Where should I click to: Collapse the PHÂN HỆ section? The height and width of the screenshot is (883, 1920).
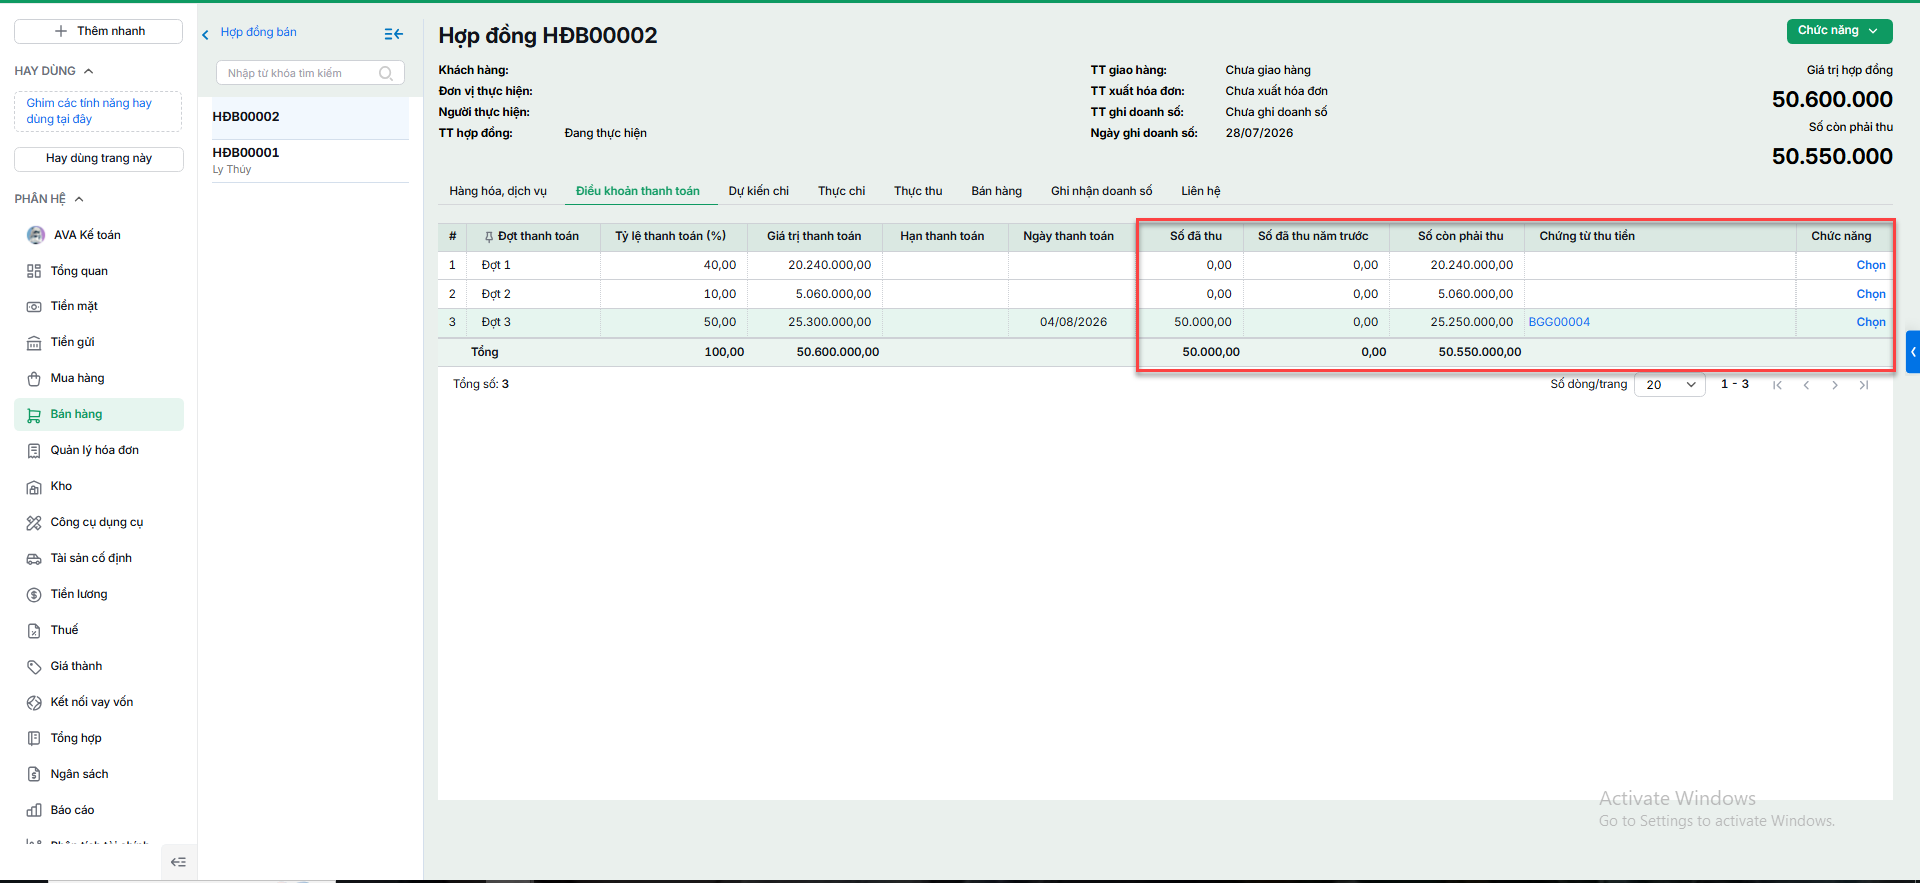click(79, 199)
